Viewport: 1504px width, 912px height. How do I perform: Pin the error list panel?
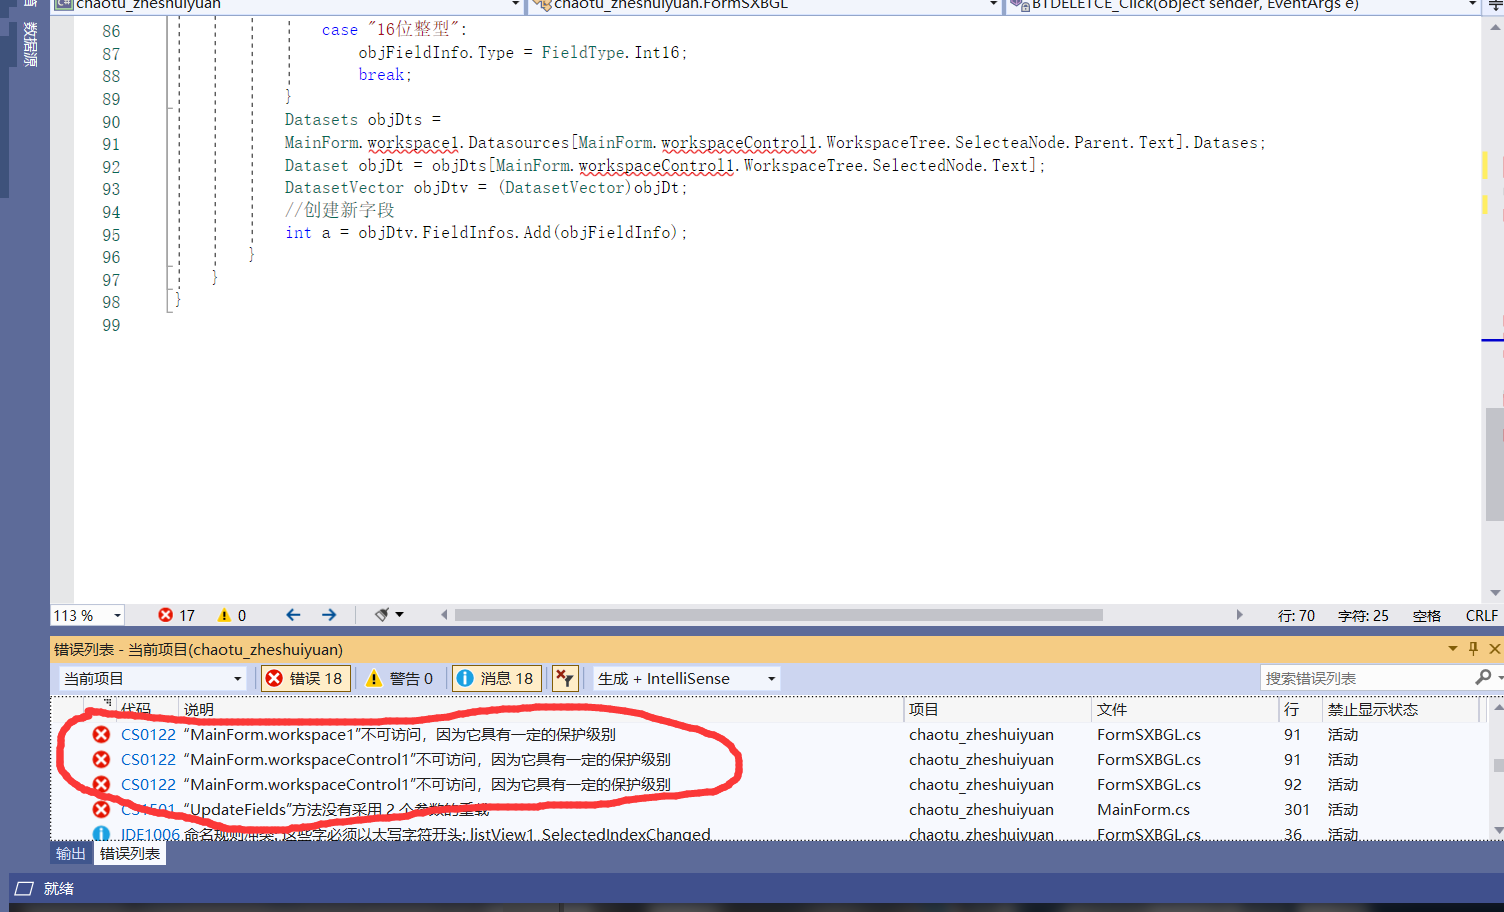[x=1473, y=649]
